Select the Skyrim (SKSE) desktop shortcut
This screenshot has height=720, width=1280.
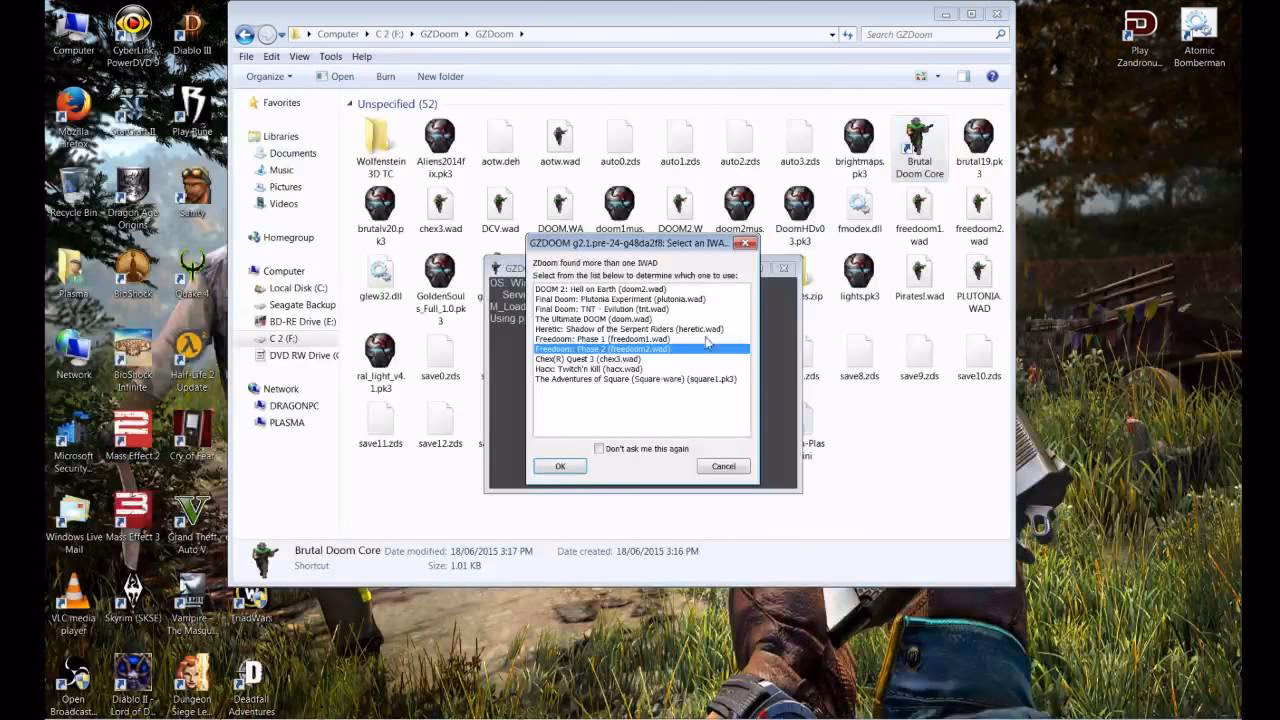(133, 598)
